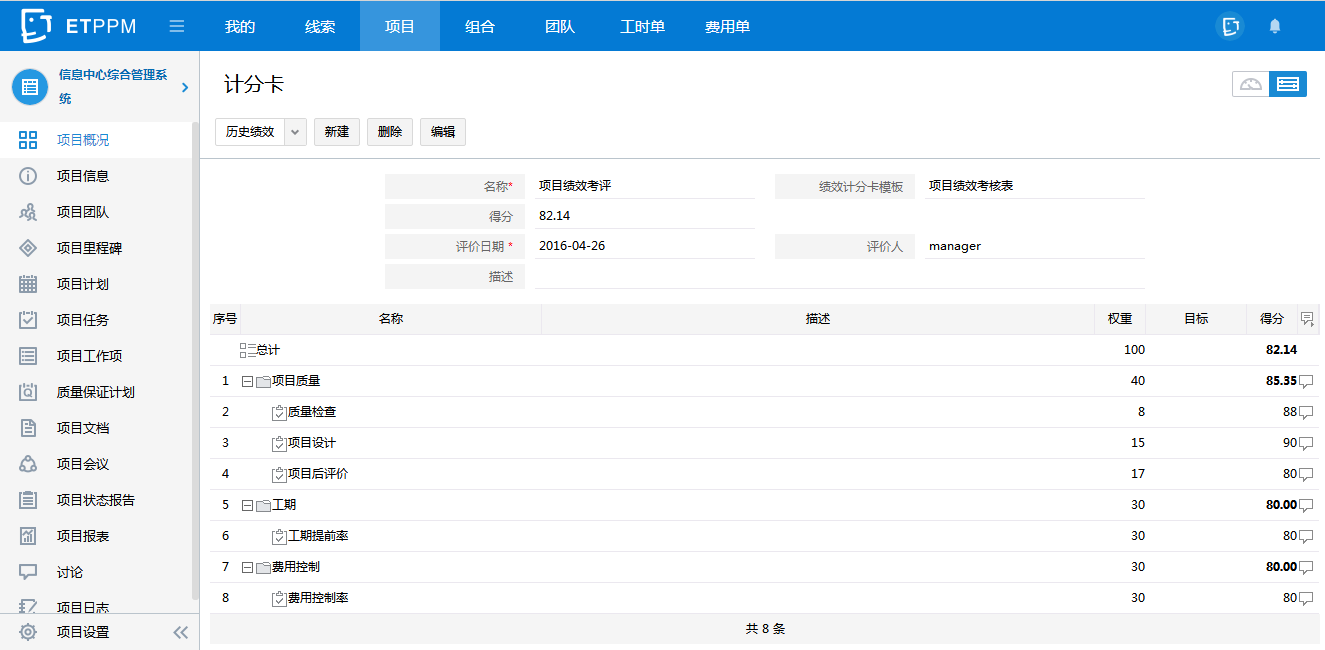Click 项目任务 task icon
Image resolution: width=1325 pixels, height=650 pixels.
click(x=28, y=320)
